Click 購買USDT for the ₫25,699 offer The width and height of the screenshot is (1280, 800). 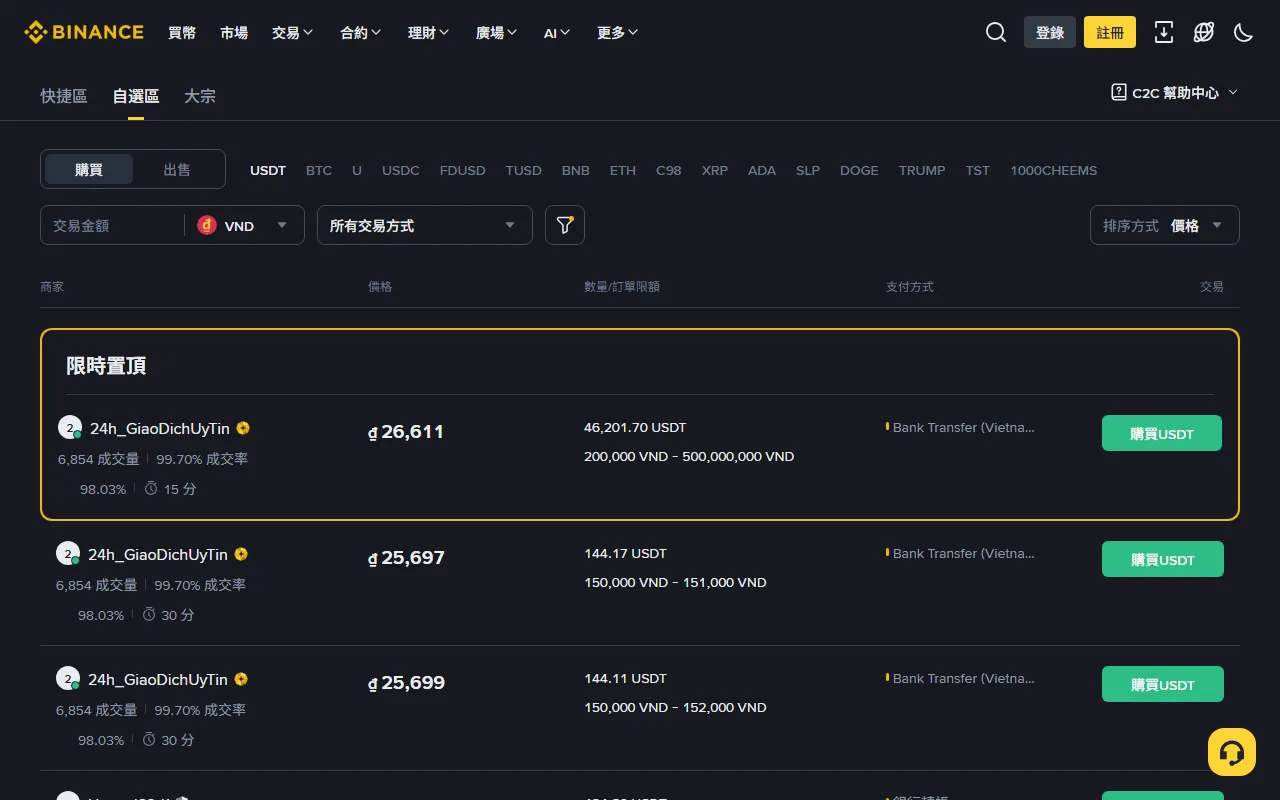pyautogui.click(x=1163, y=684)
